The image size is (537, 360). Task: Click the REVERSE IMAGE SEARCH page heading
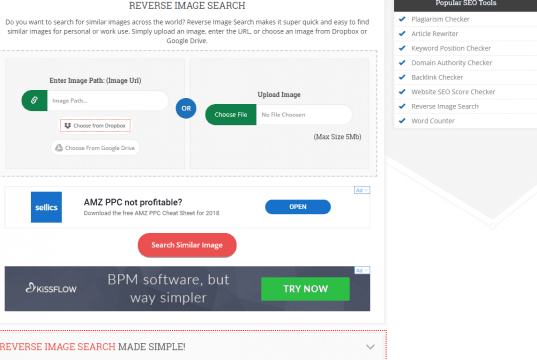187,5
